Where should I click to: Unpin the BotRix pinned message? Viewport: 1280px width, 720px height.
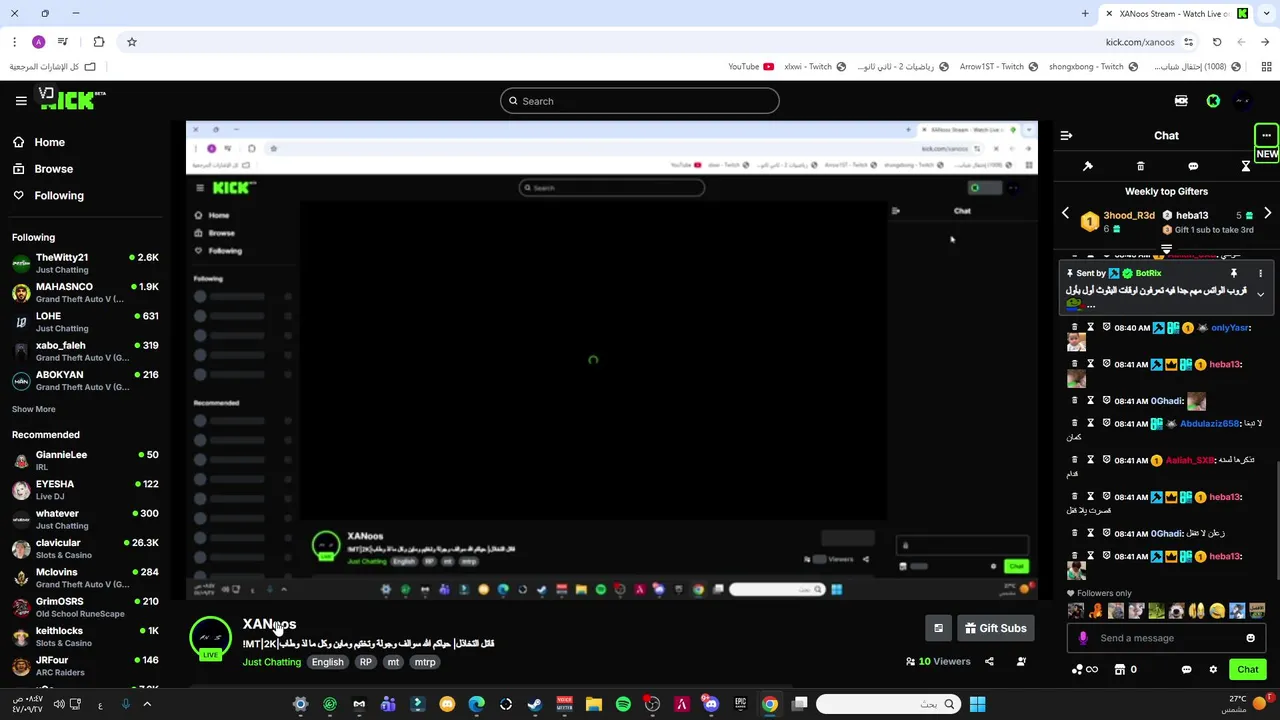(x=1234, y=273)
